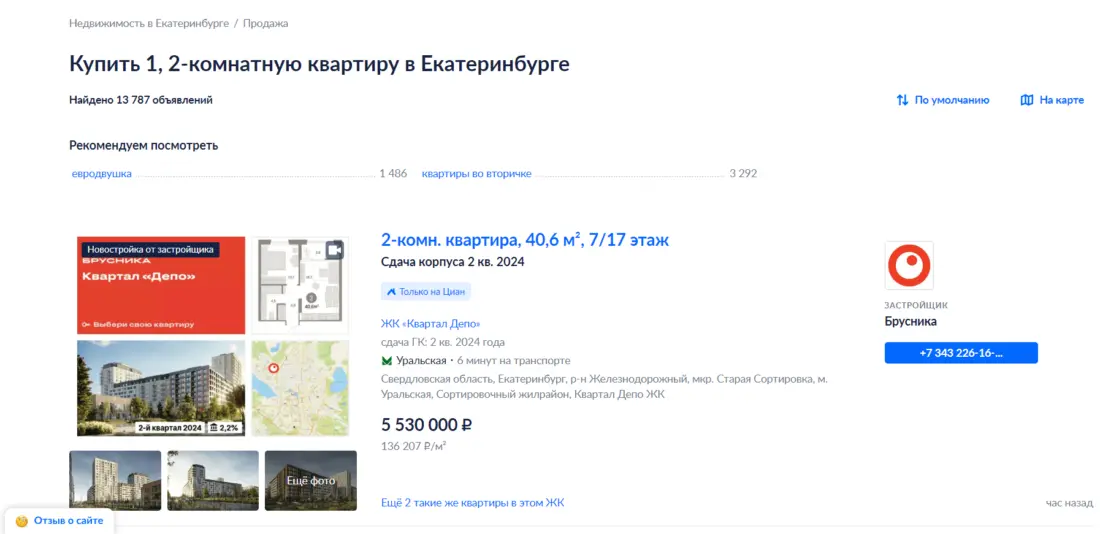Open the 2-комн. квартира 40,6 м² listing
The width and height of the screenshot is (1100, 534).
(524, 240)
